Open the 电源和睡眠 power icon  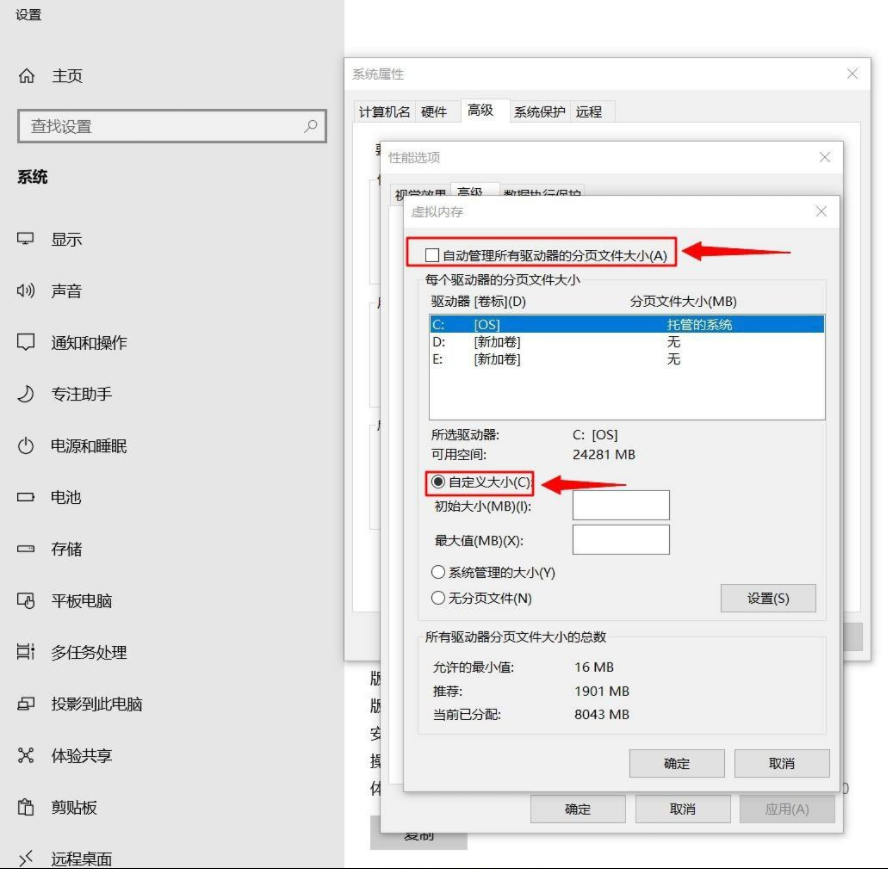pos(25,446)
